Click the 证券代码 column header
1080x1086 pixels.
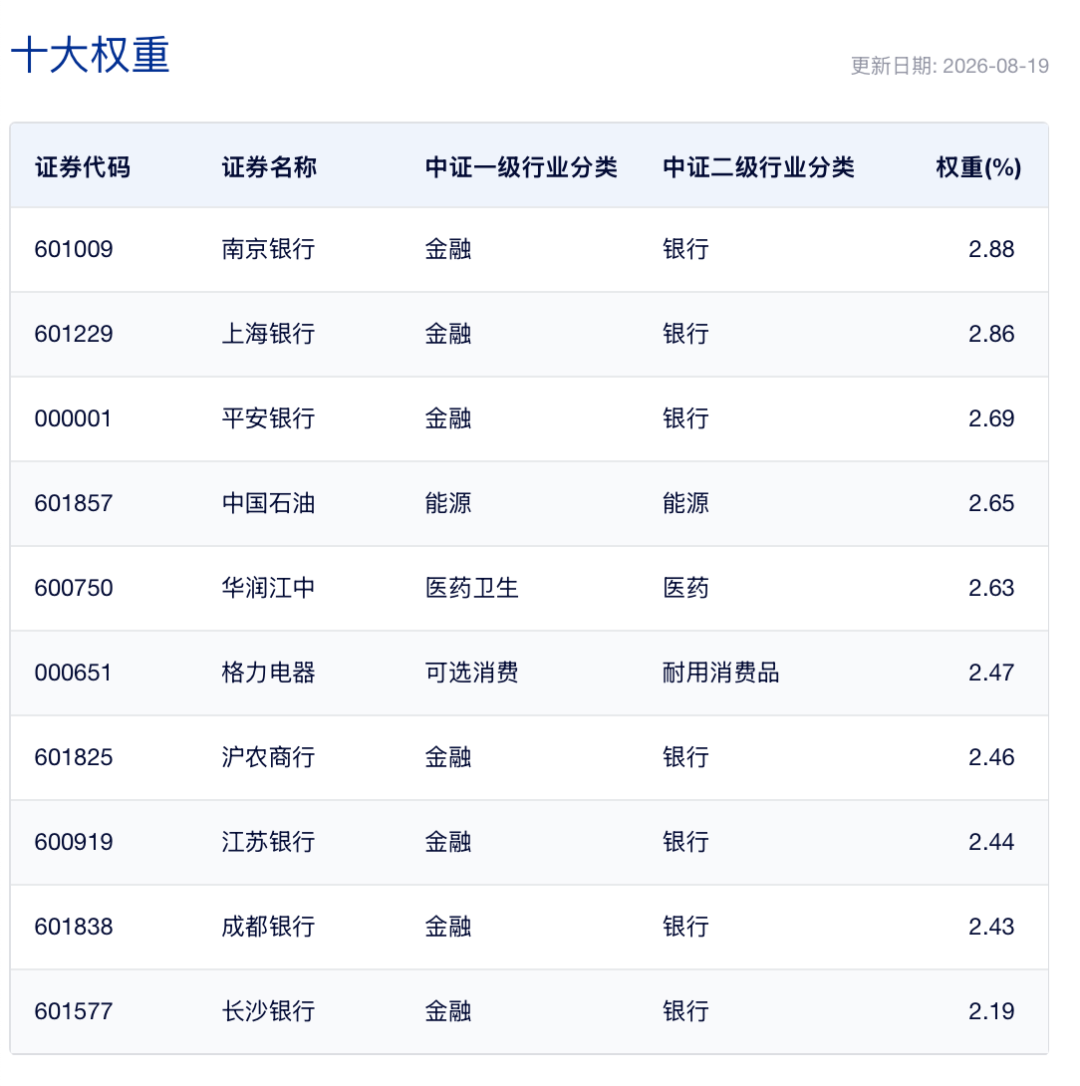click(82, 167)
